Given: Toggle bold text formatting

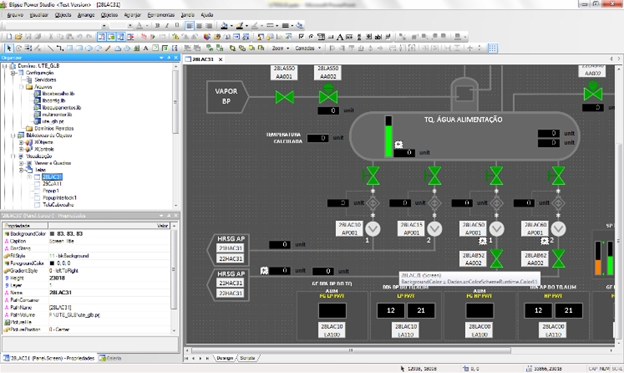Looking at the screenshot, I should coord(158,25).
